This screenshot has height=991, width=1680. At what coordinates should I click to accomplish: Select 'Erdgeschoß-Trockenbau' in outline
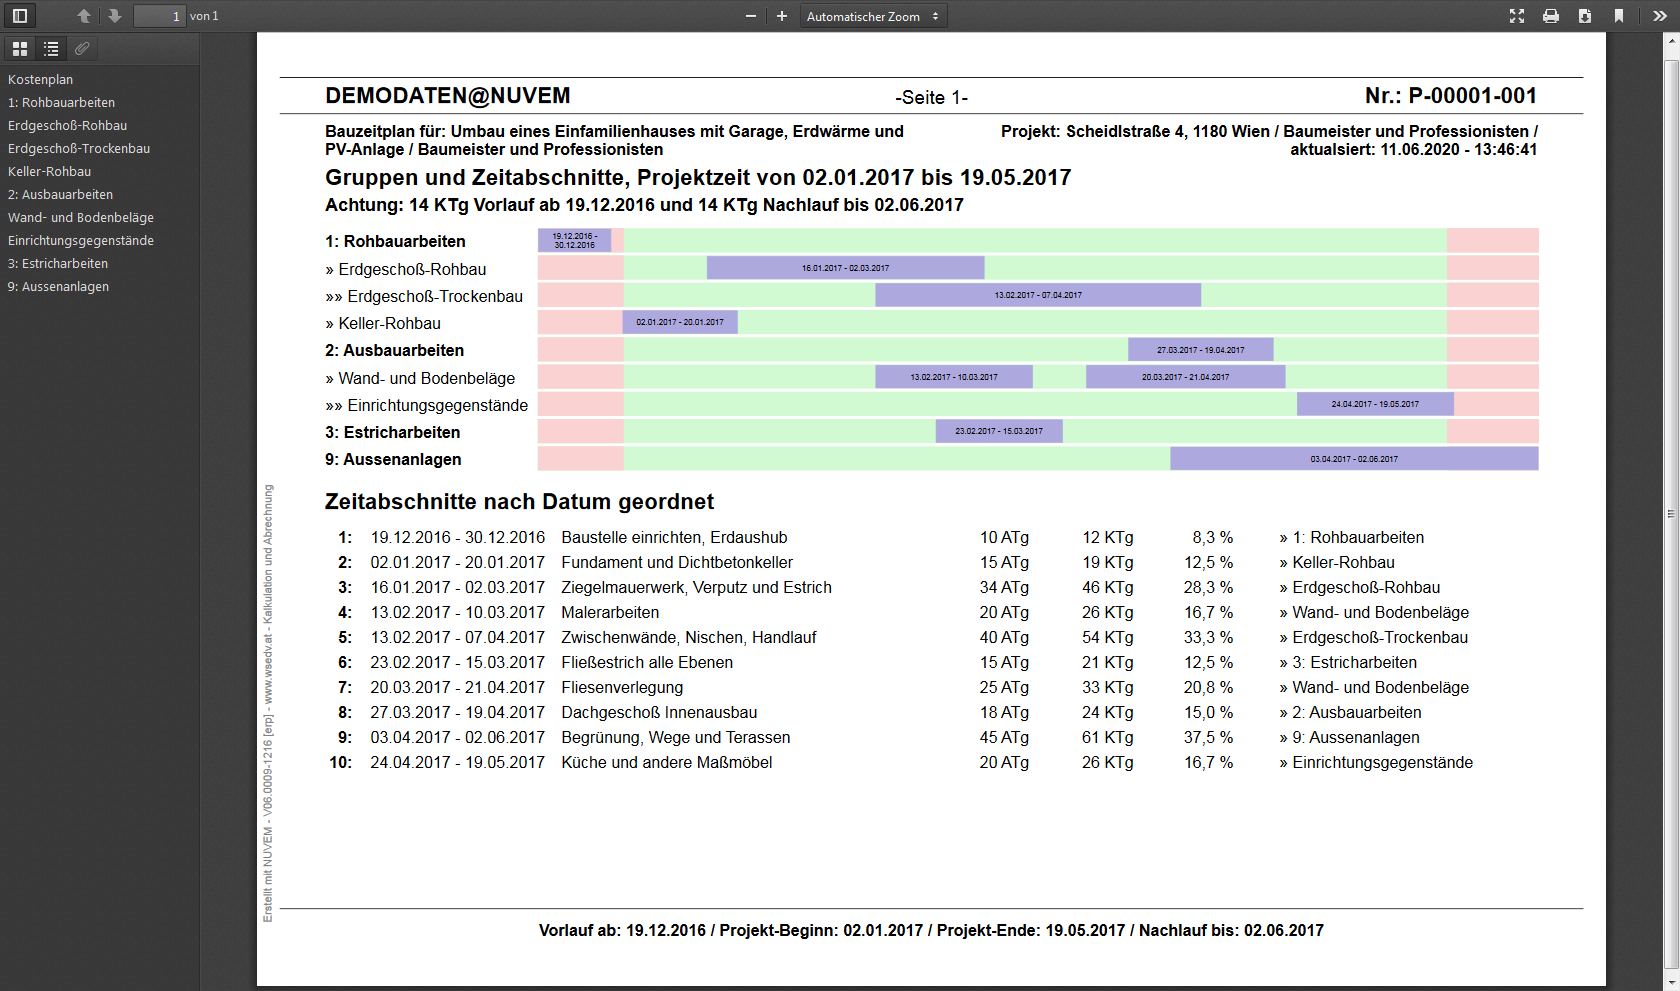tap(79, 149)
